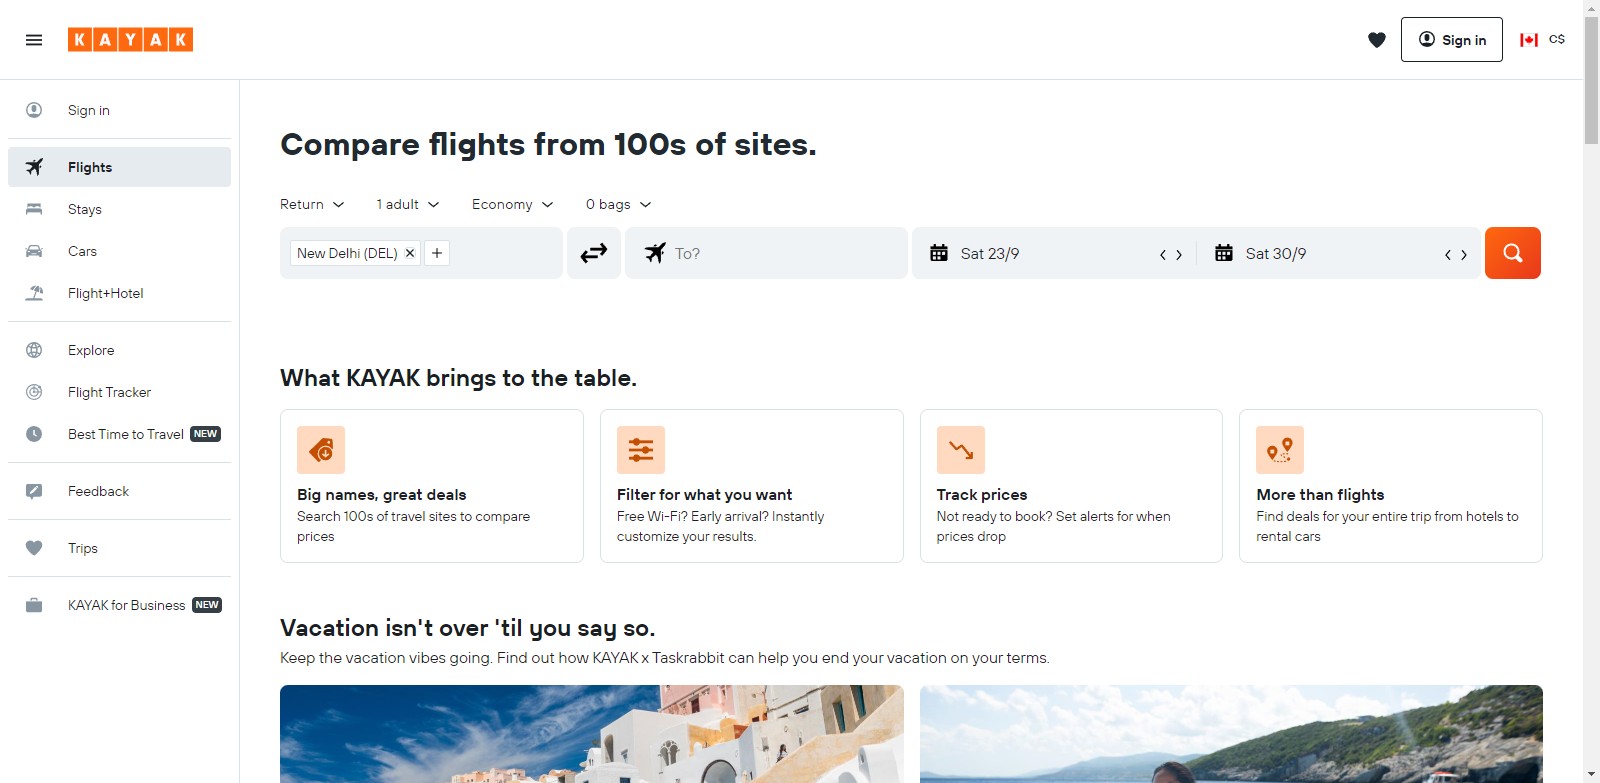Open the 1 adult travellers dropdown

tap(407, 204)
